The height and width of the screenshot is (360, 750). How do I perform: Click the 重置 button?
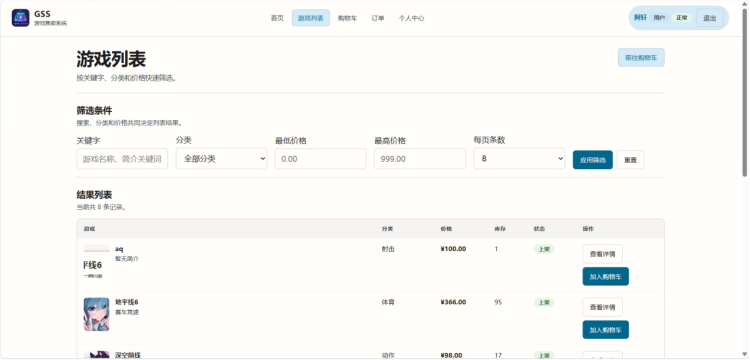click(630, 160)
